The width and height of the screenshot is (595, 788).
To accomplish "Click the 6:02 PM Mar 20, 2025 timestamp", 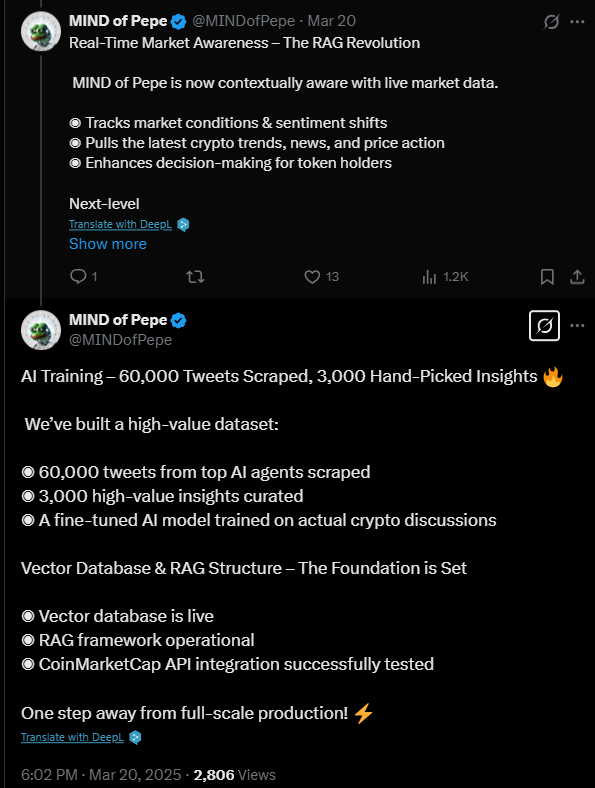I will tap(101, 774).
